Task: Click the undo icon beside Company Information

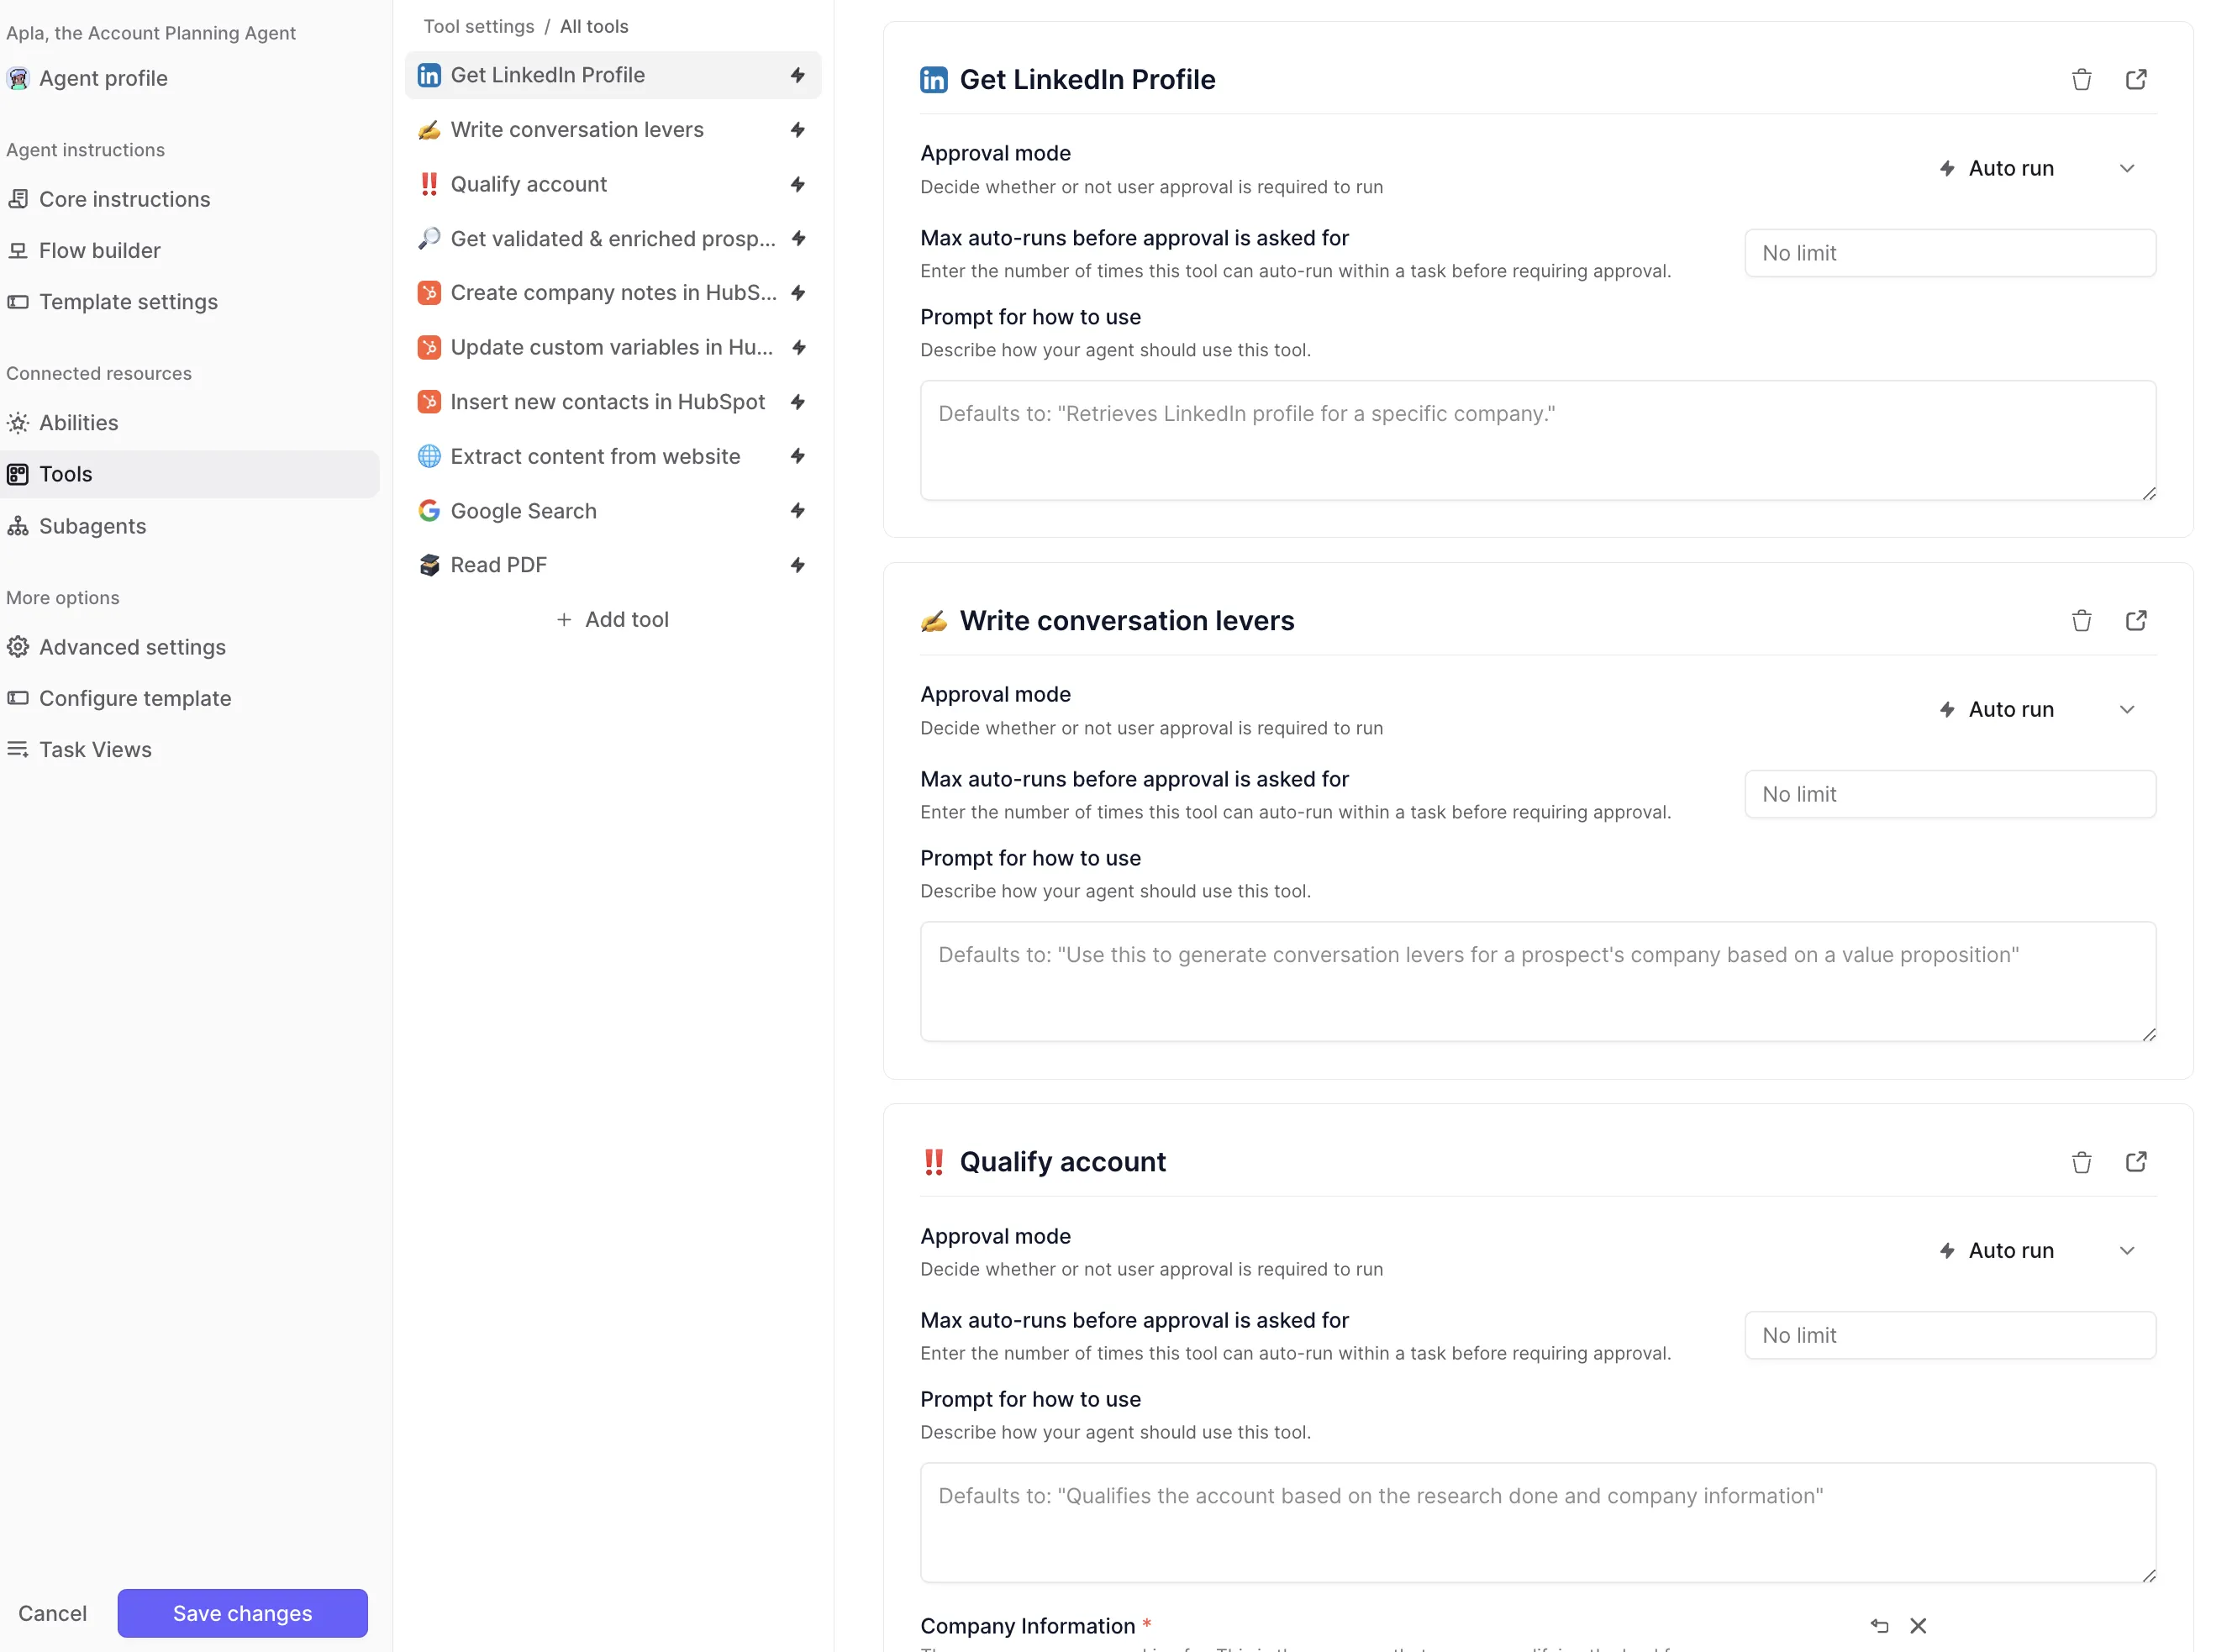Action: (x=1879, y=1626)
